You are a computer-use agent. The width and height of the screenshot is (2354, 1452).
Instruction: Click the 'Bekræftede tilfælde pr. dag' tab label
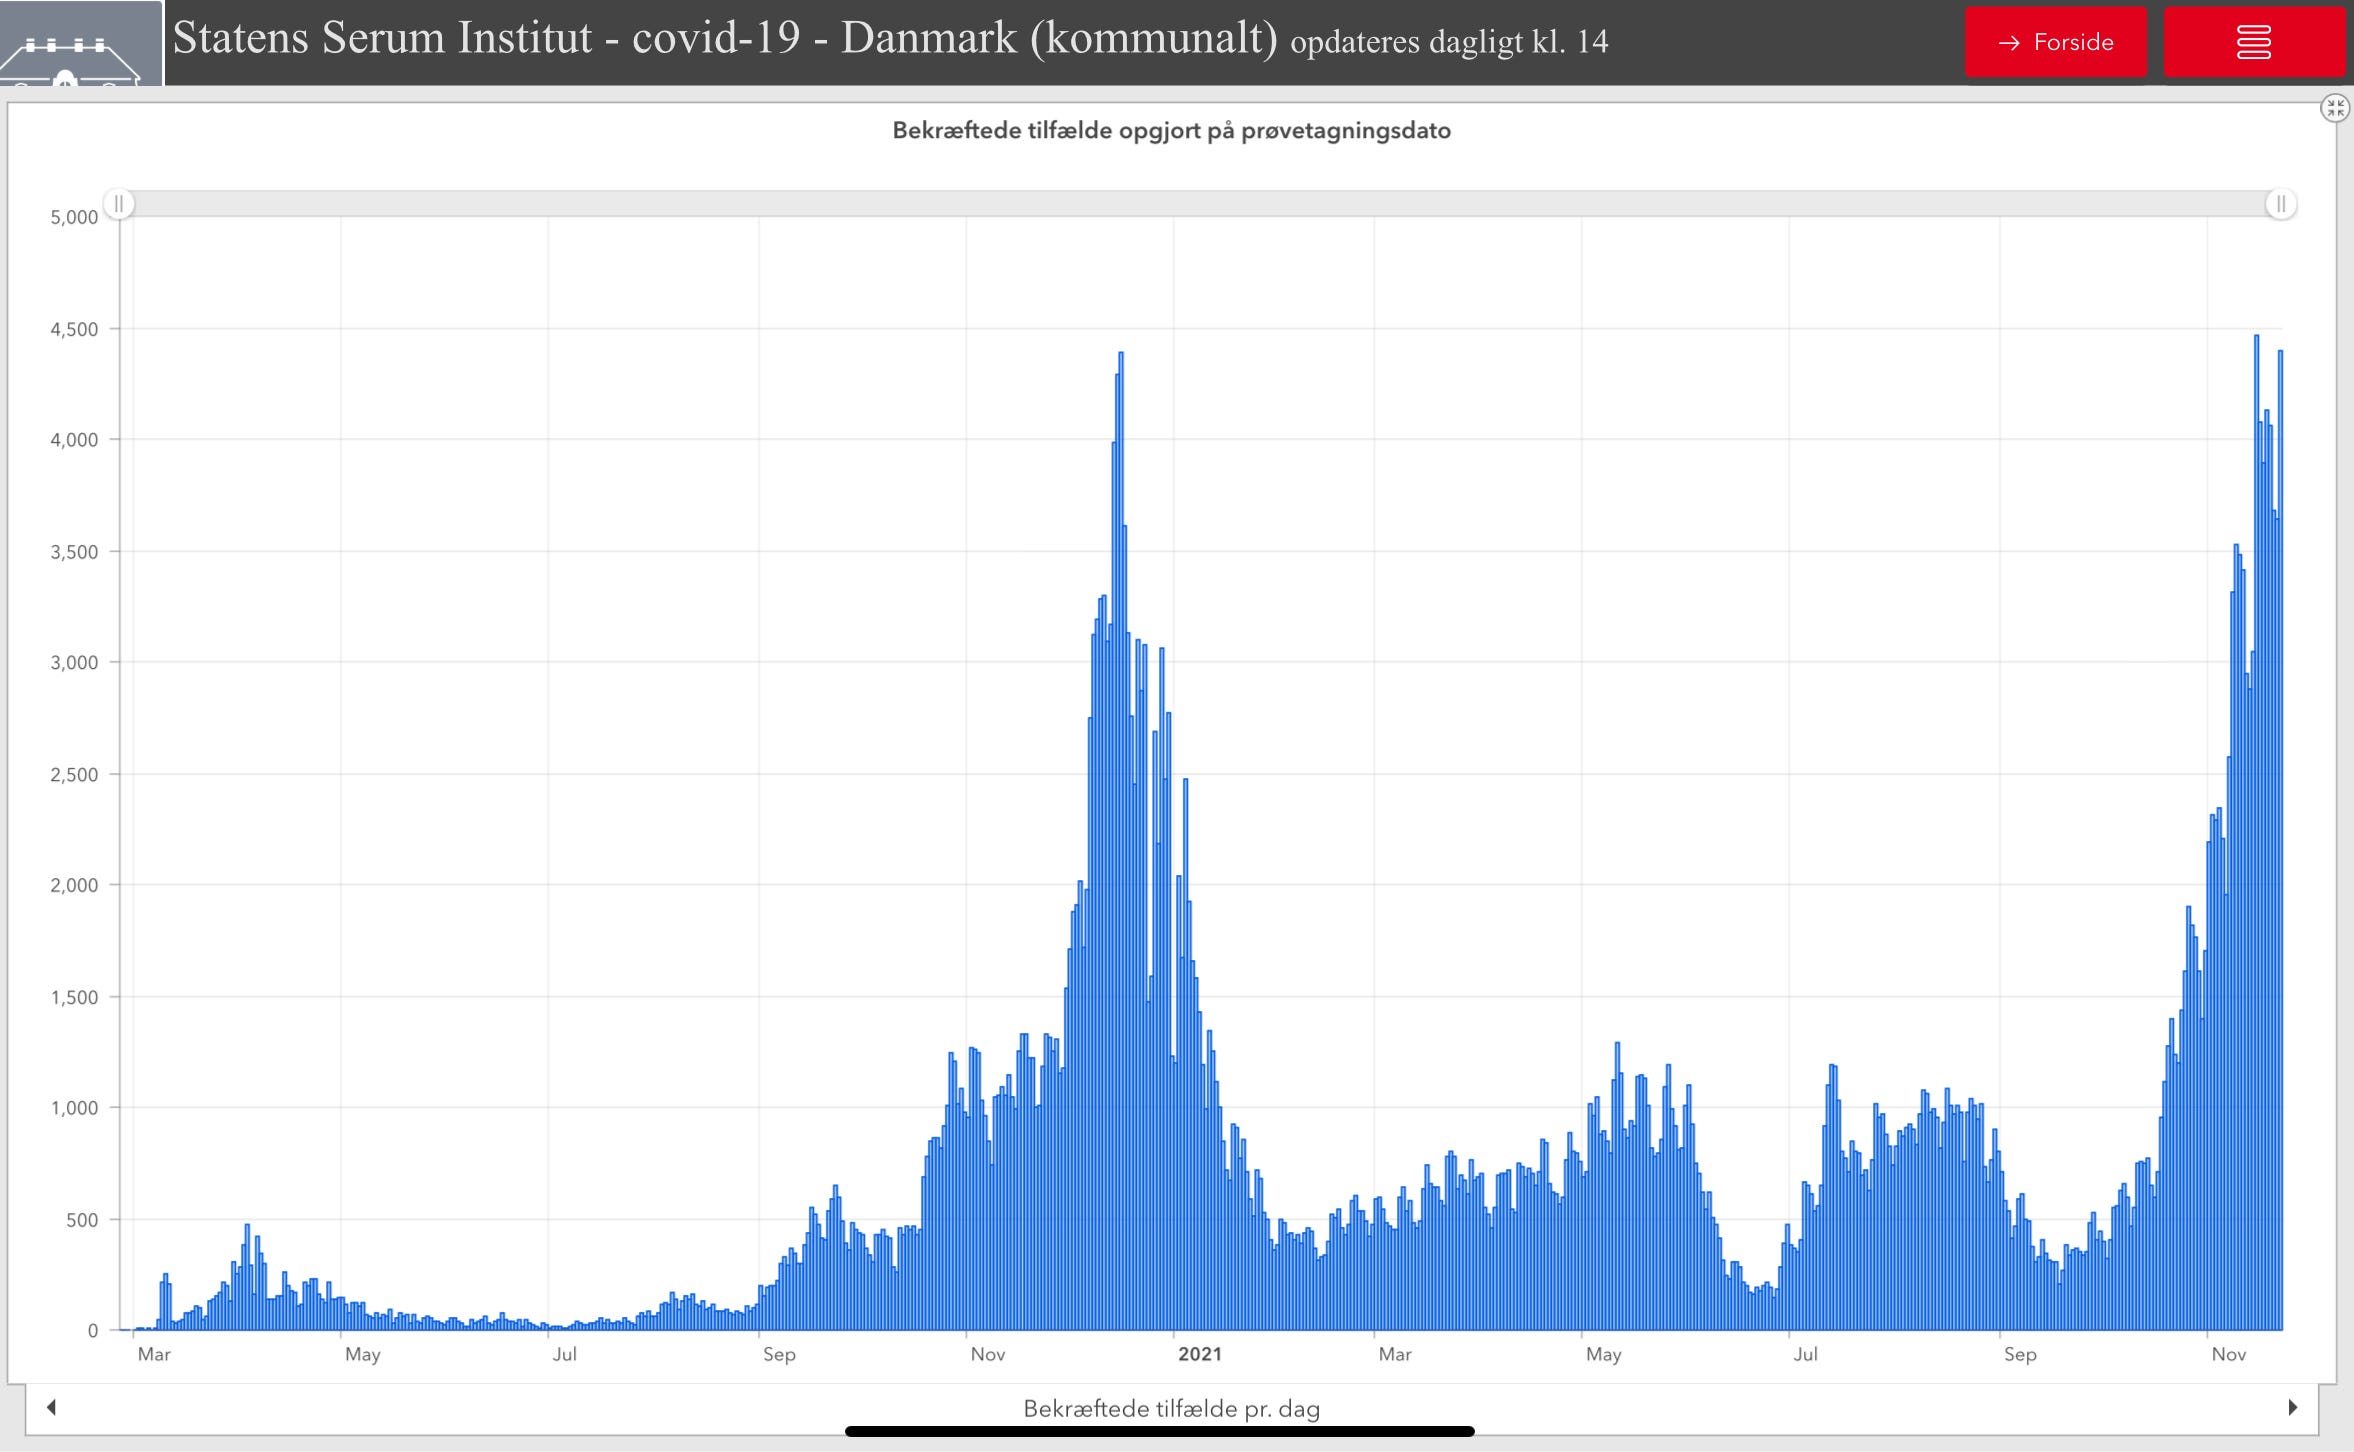tap(1171, 1408)
